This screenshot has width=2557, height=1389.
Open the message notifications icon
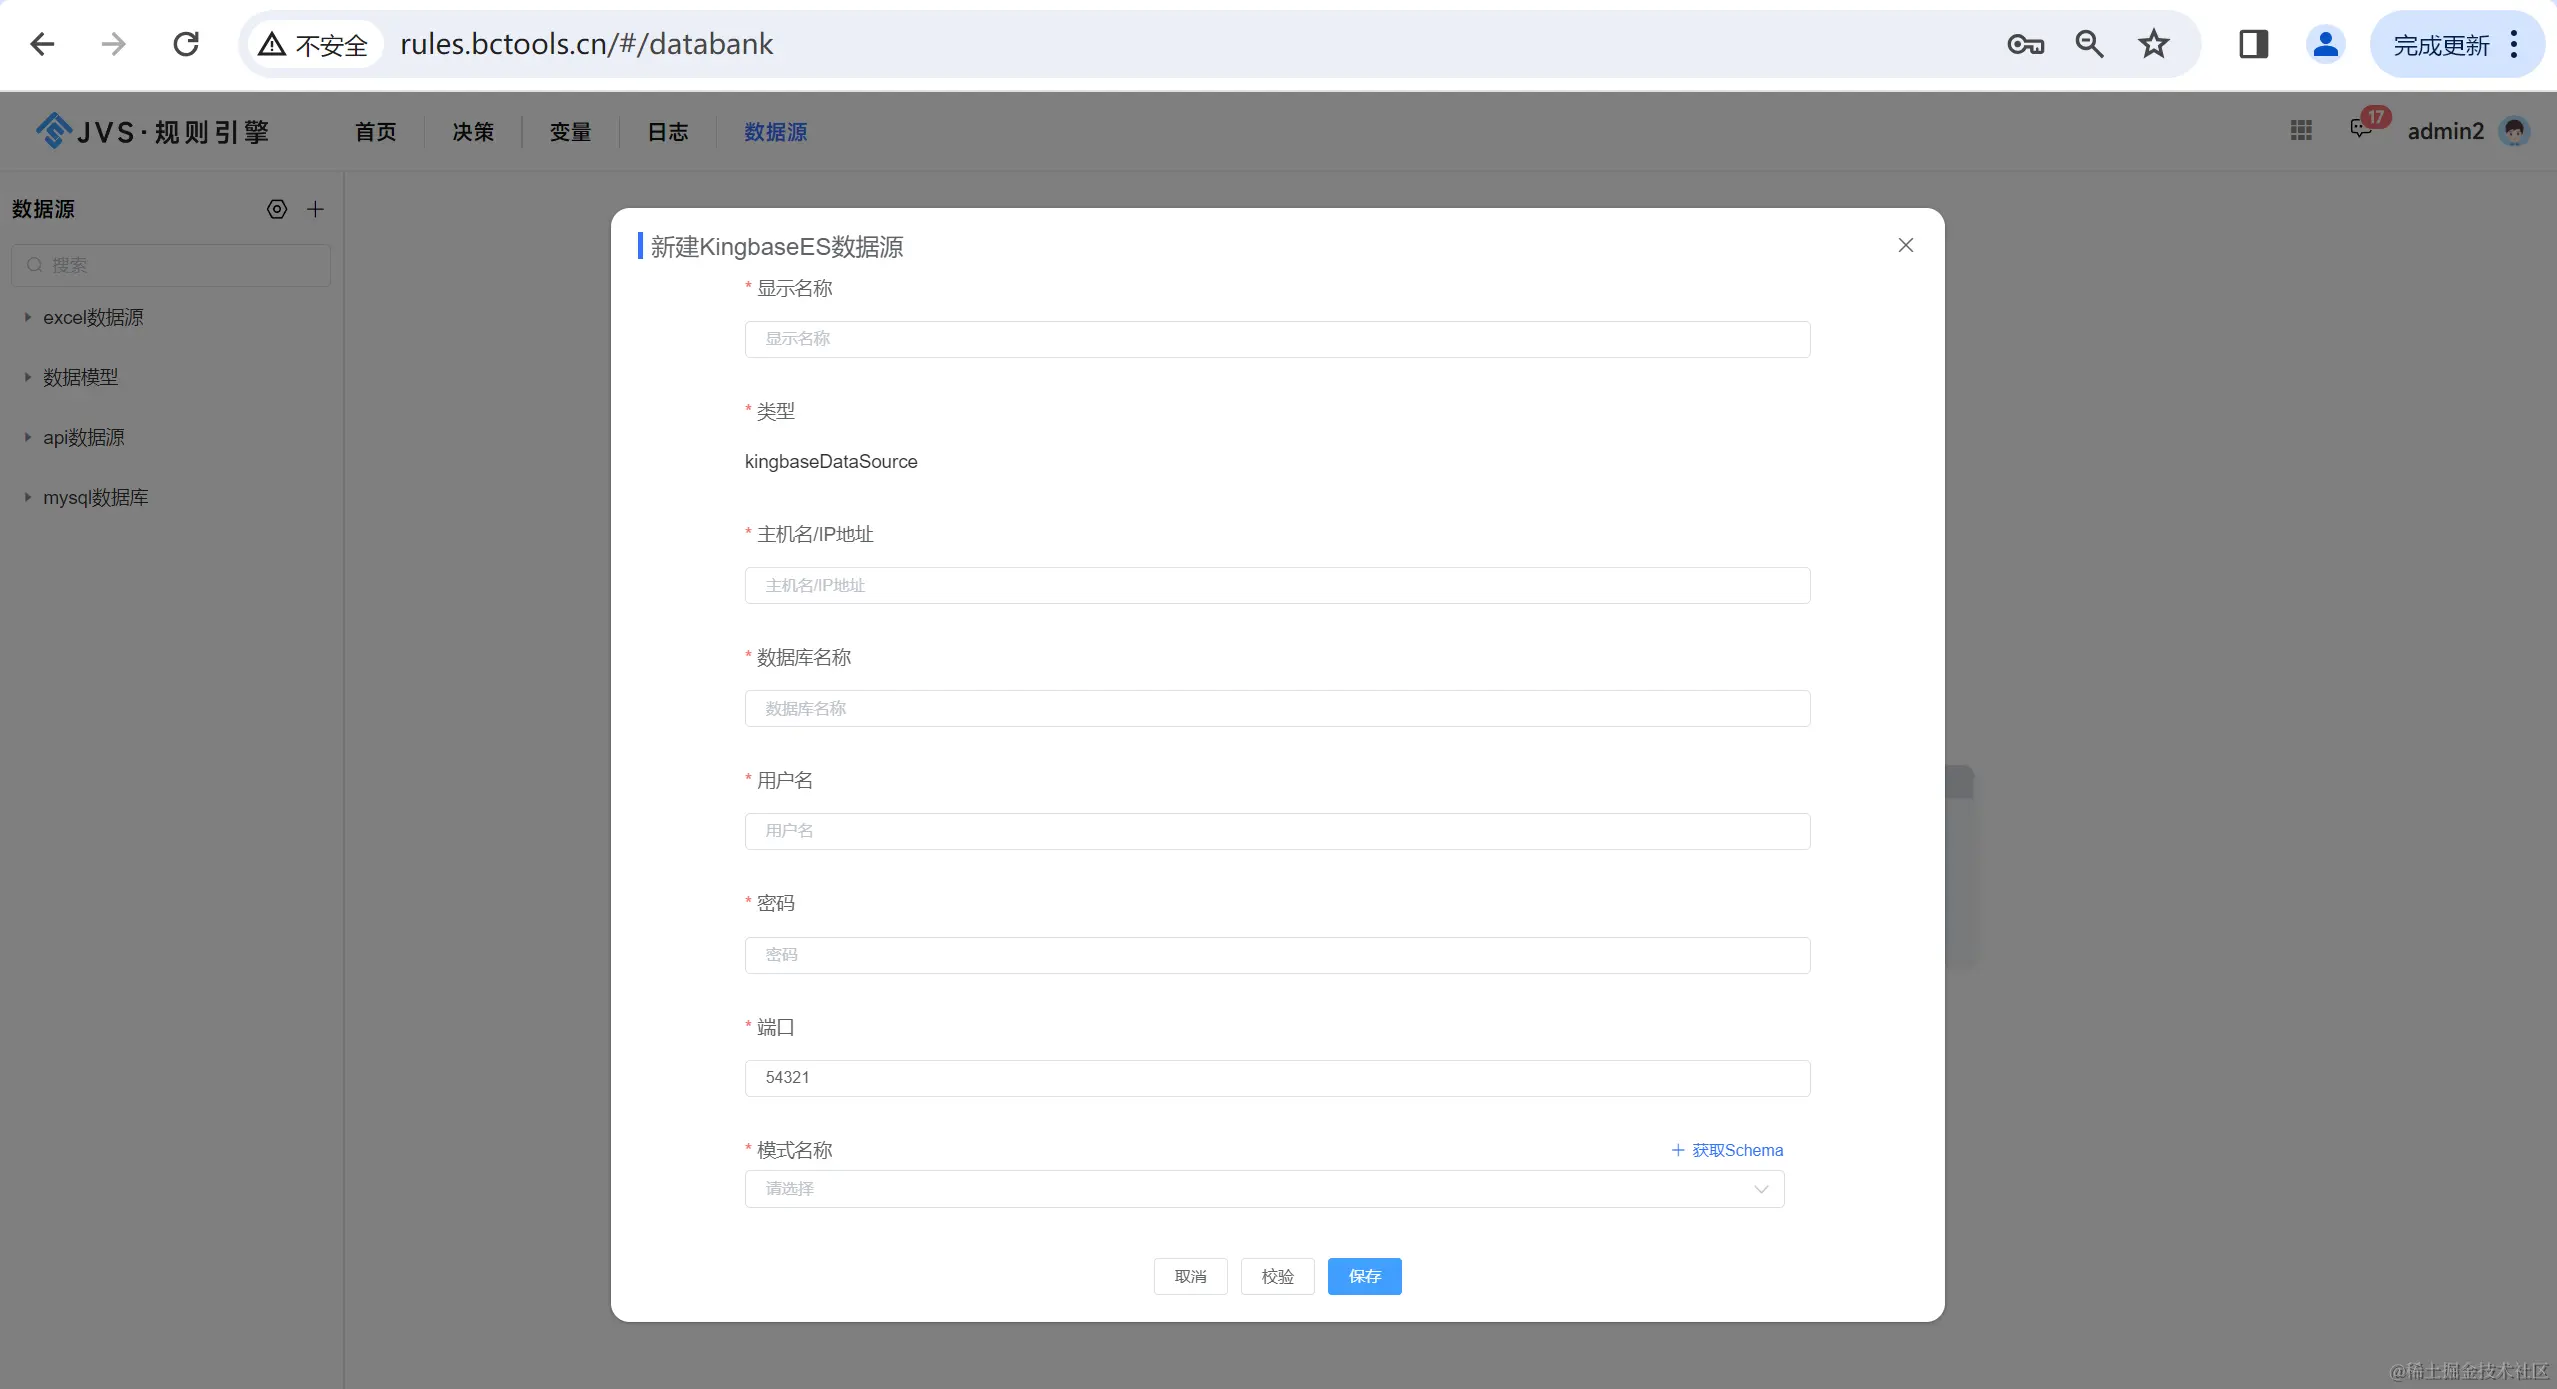pyautogui.click(x=2361, y=129)
